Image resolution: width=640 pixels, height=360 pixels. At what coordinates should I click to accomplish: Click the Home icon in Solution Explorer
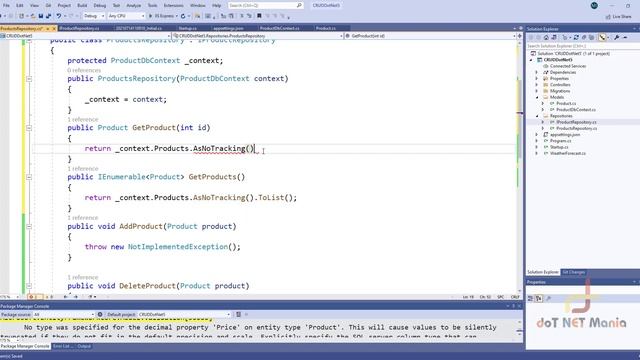[546, 37]
